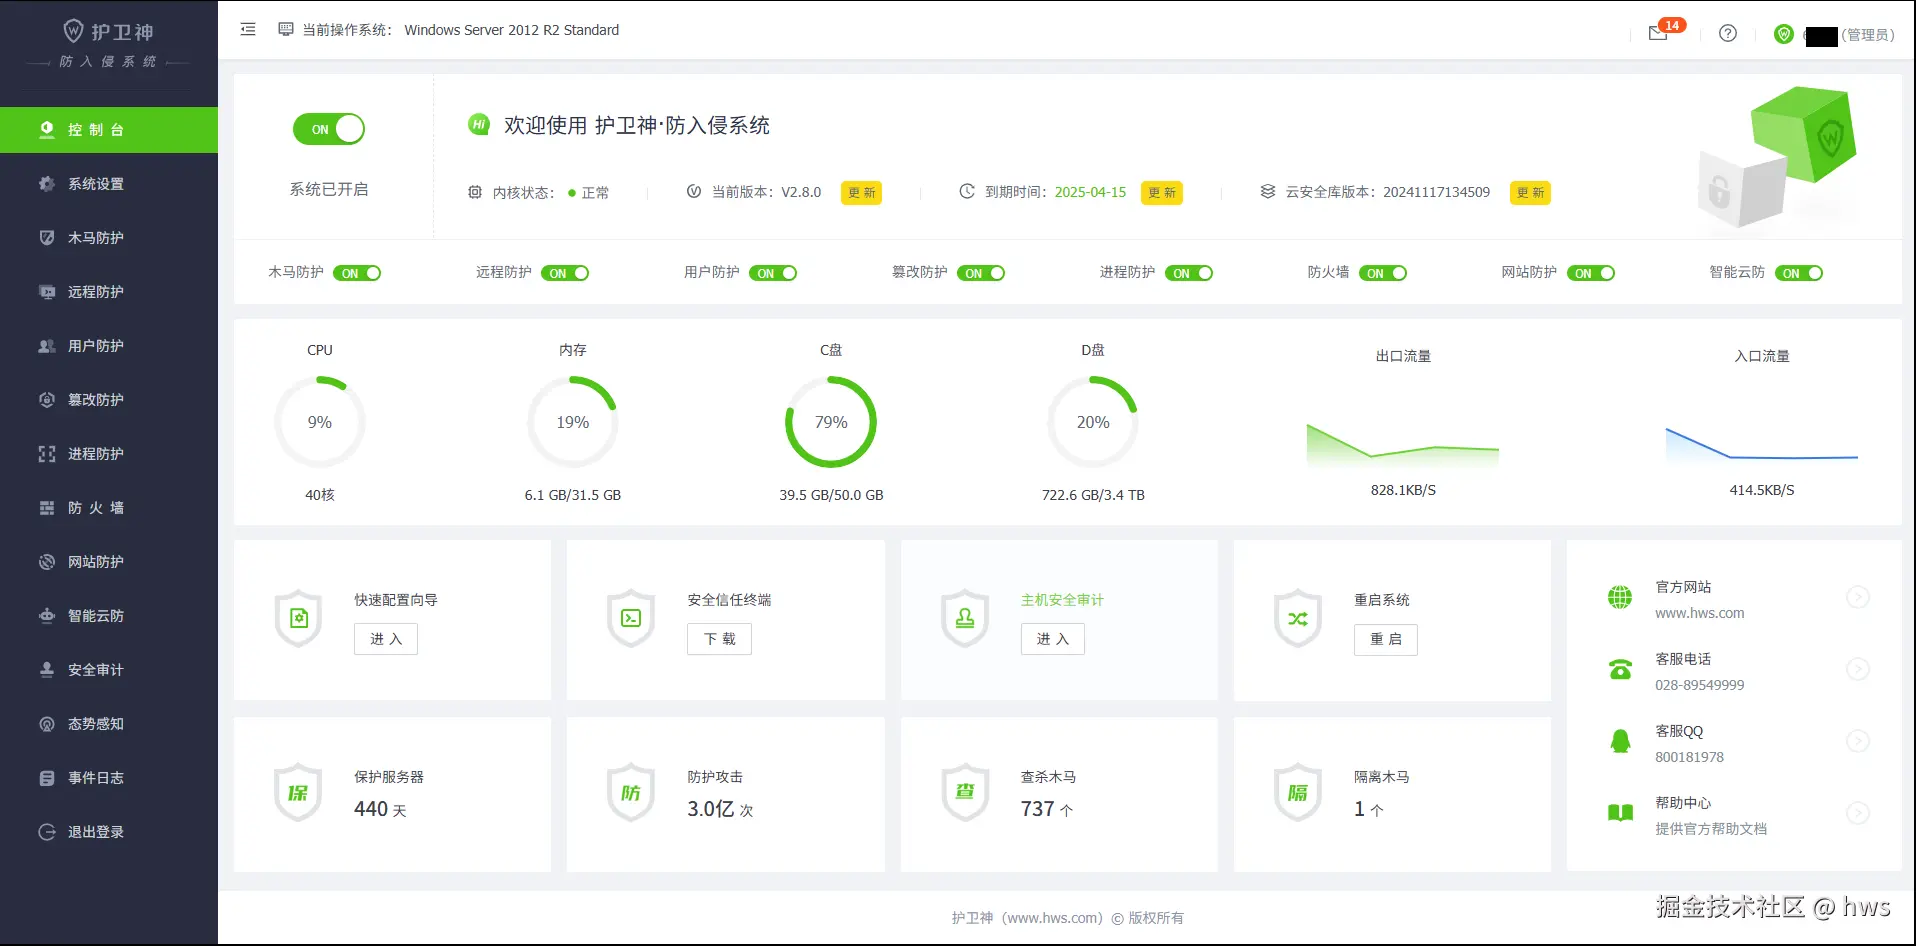Screen dimensions: 1916x946
Task: Click the trojan scan shield icon
Action: click(965, 793)
